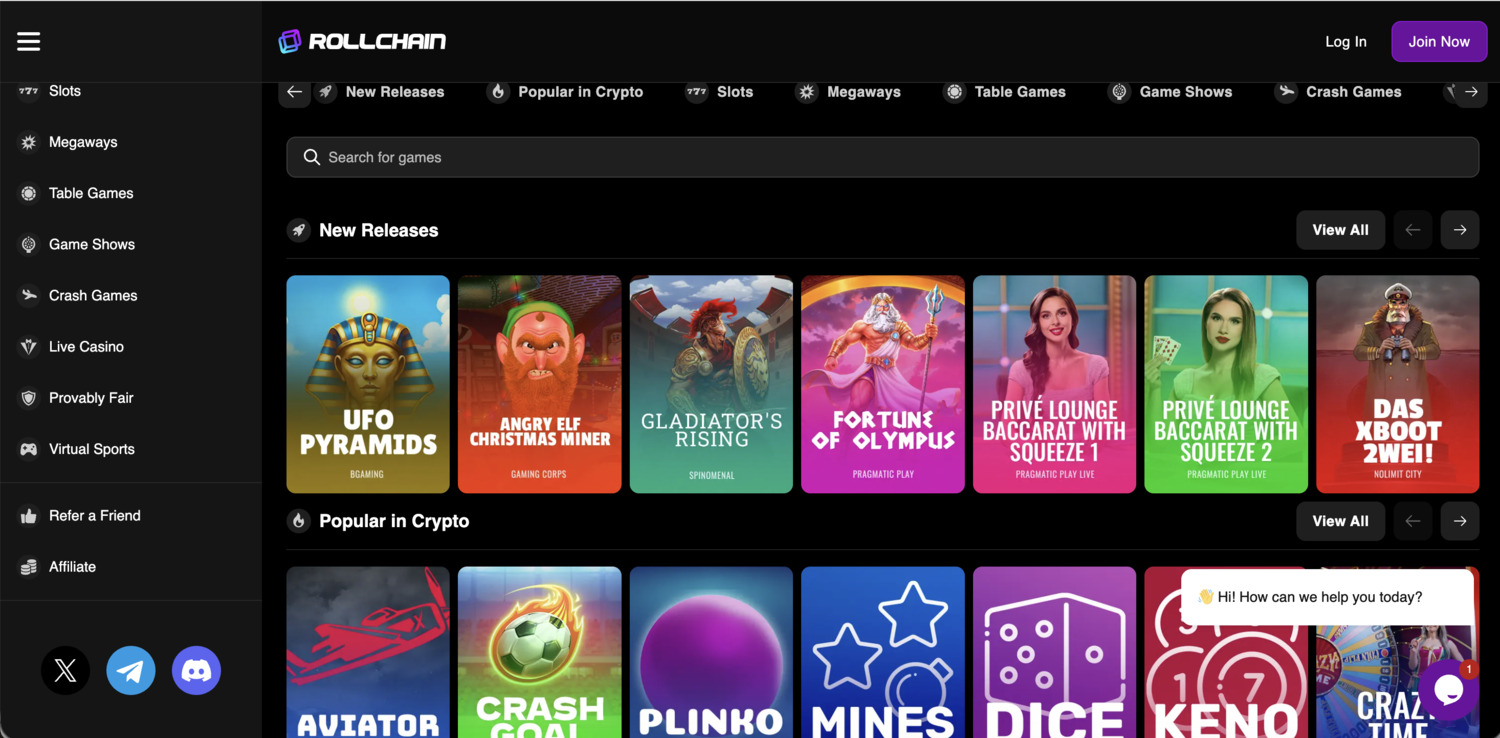Open the search magnifier icon

311,157
